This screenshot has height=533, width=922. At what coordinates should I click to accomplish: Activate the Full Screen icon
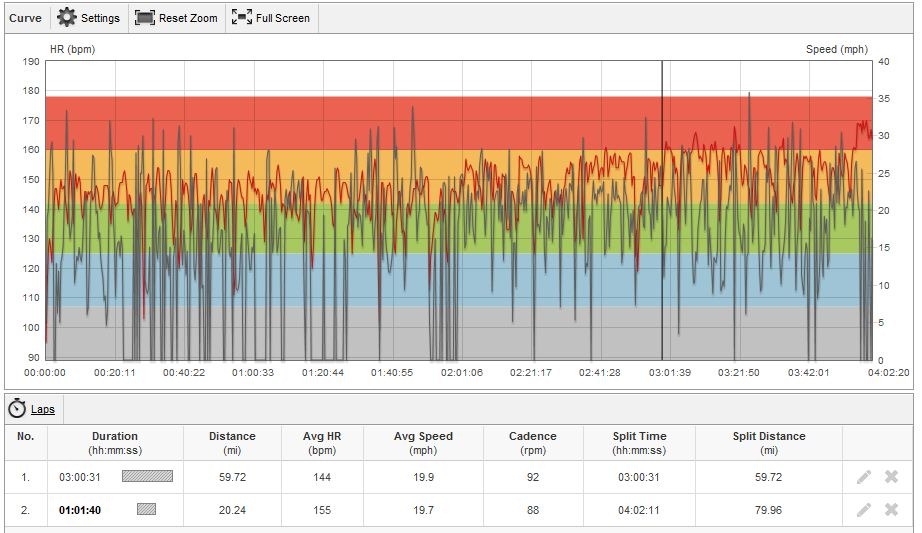242,18
